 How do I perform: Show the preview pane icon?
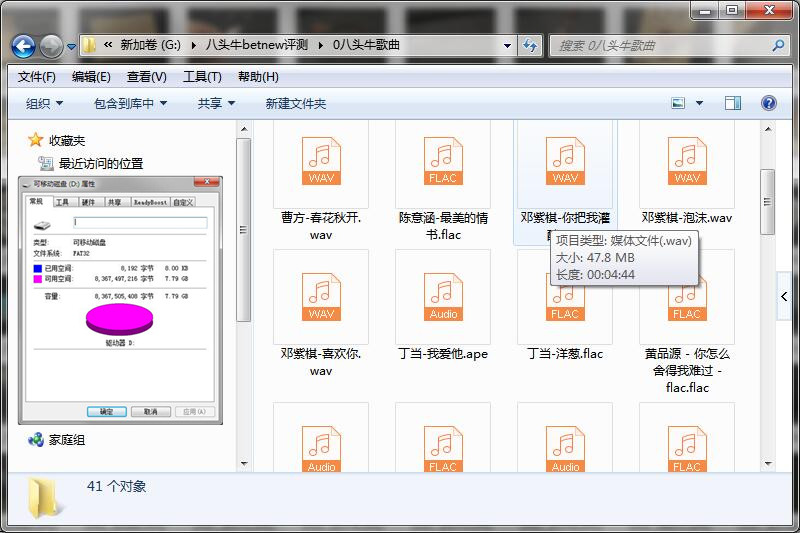tap(733, 104)
